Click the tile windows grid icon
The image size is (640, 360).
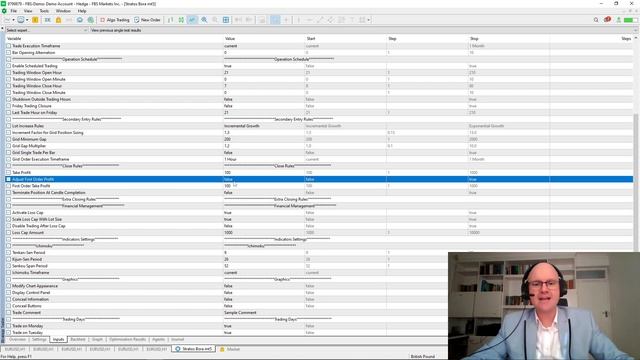(x=226, y=20)
